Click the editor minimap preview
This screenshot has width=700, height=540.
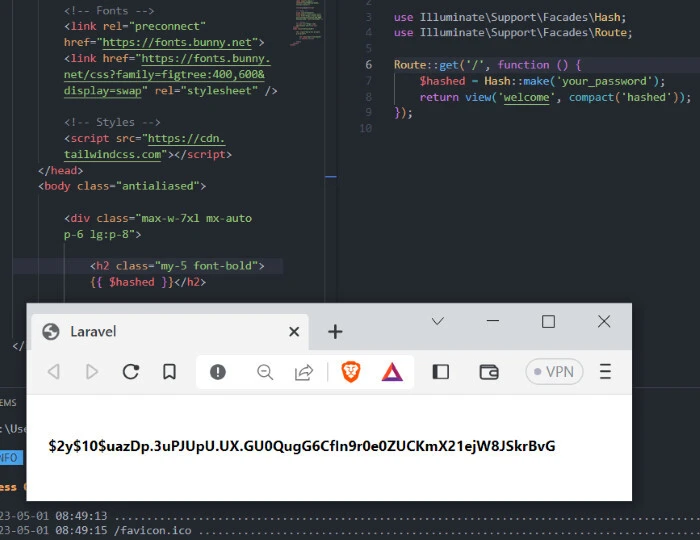pyautogui.click(x=309, y=20)
